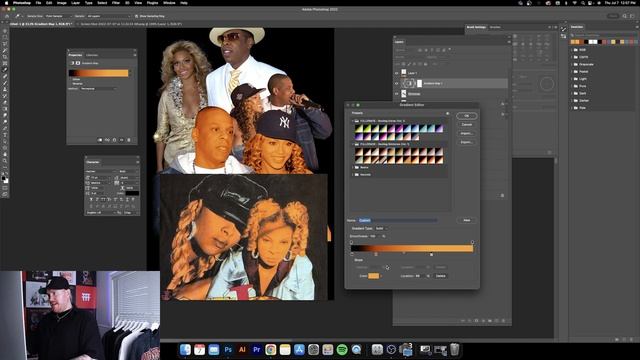
Task: Open Illustrator from the Dock
Action: tap(242, 350)
